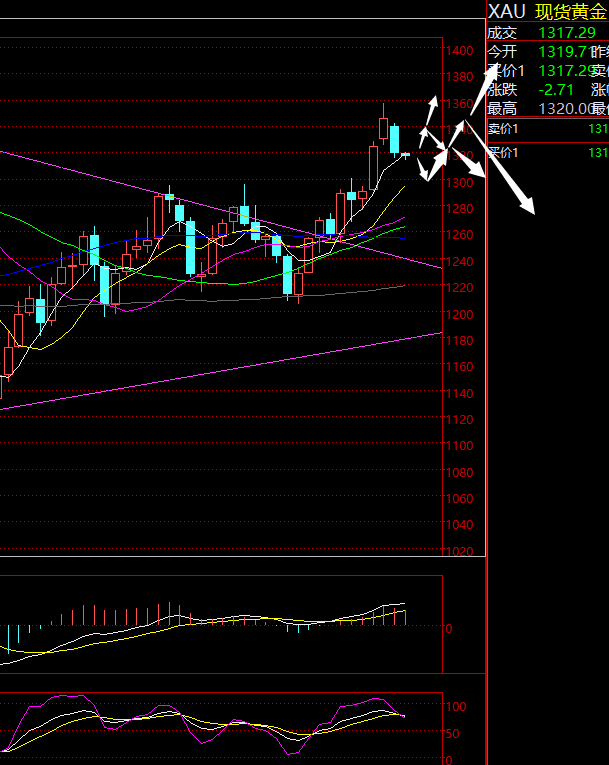The height and width of the screenshot is (765, 609).
Task: Click 买价1 in the lower quote box
Action: pyautogui.click(x=503, y=153)
